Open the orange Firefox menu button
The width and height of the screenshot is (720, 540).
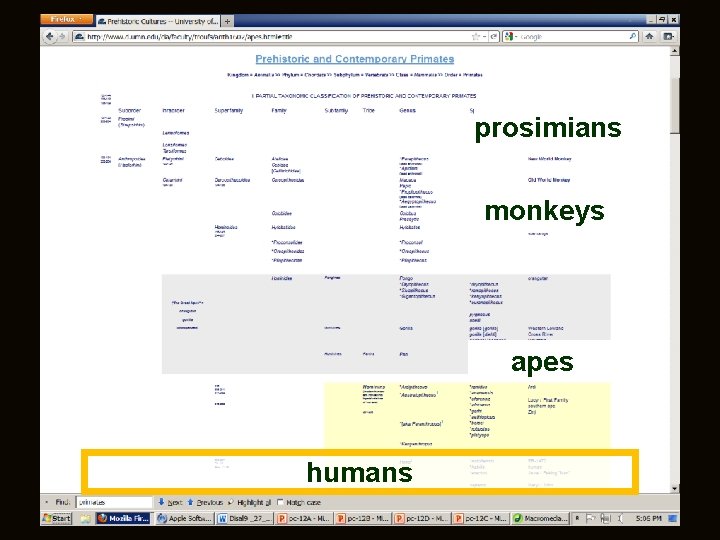67,19
